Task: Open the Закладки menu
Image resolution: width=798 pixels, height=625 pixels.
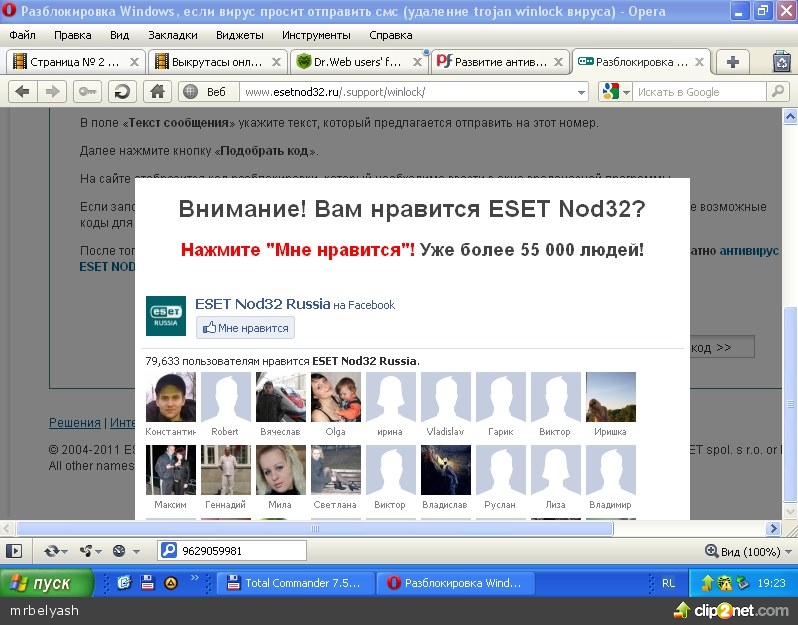Action: (x=173, y=35)
